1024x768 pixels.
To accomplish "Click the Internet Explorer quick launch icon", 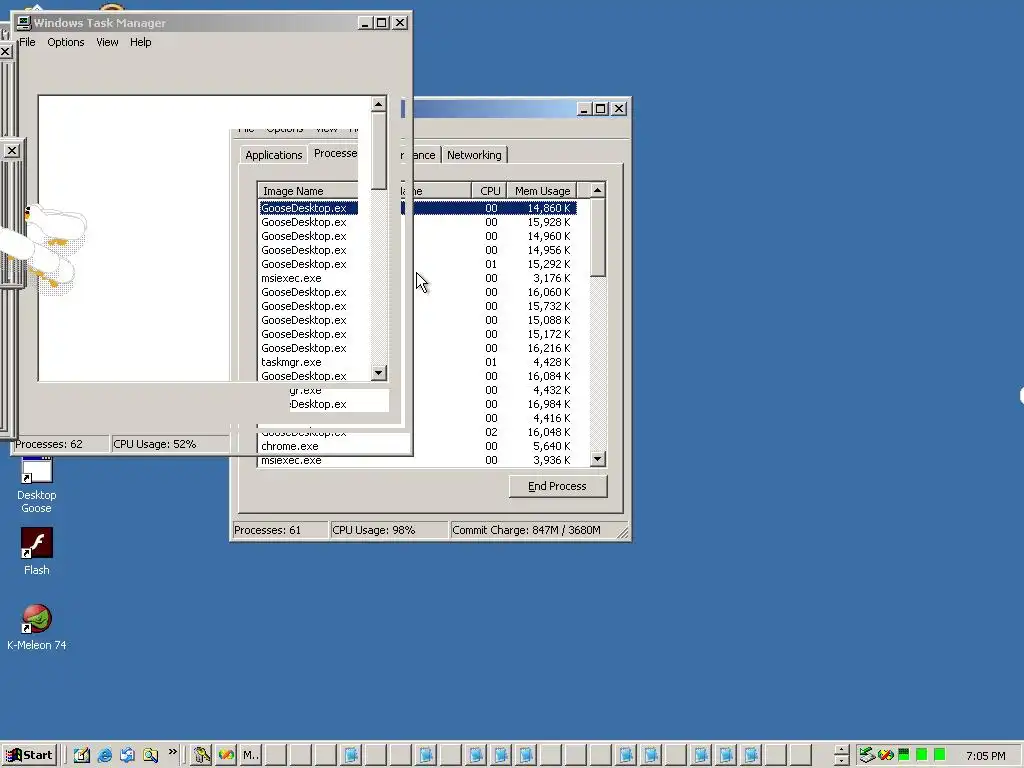I will pos(104,755).
